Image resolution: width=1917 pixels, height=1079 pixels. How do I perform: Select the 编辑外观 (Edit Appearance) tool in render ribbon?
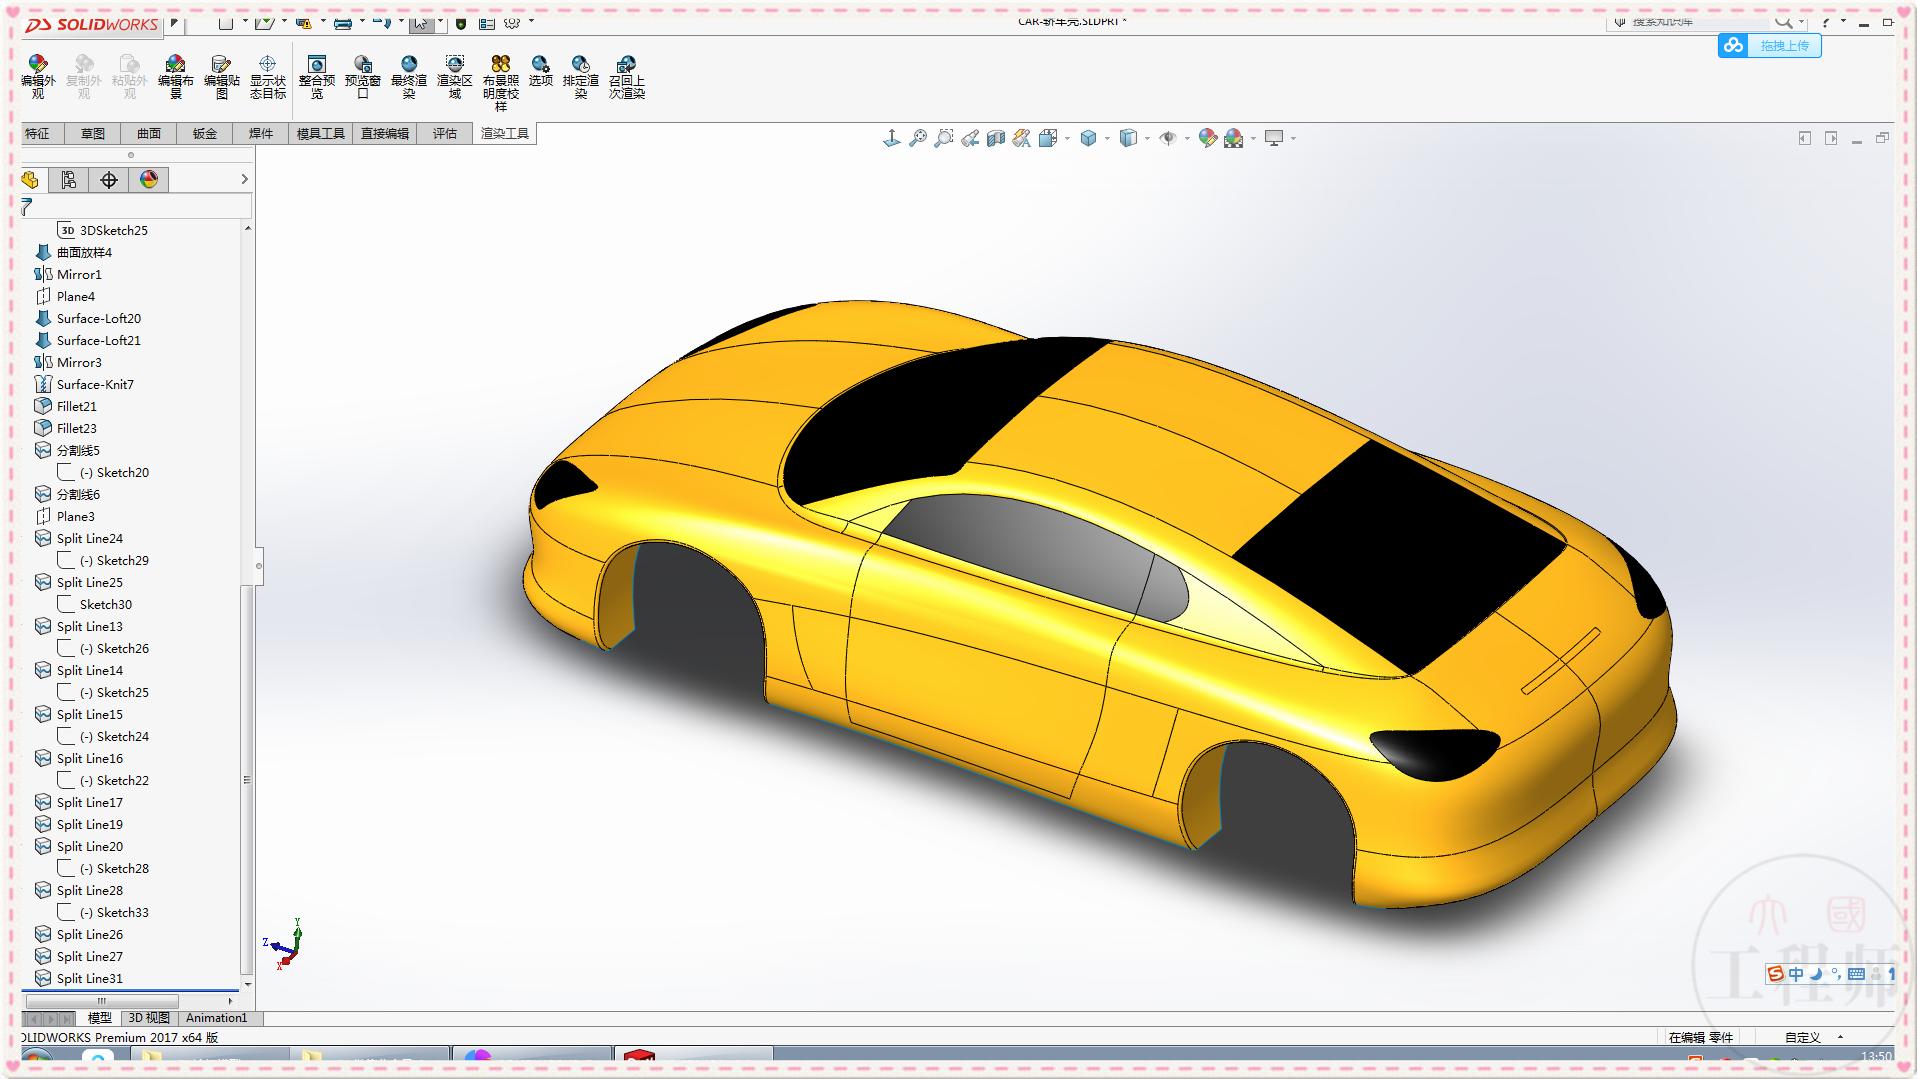coord(36,77)
